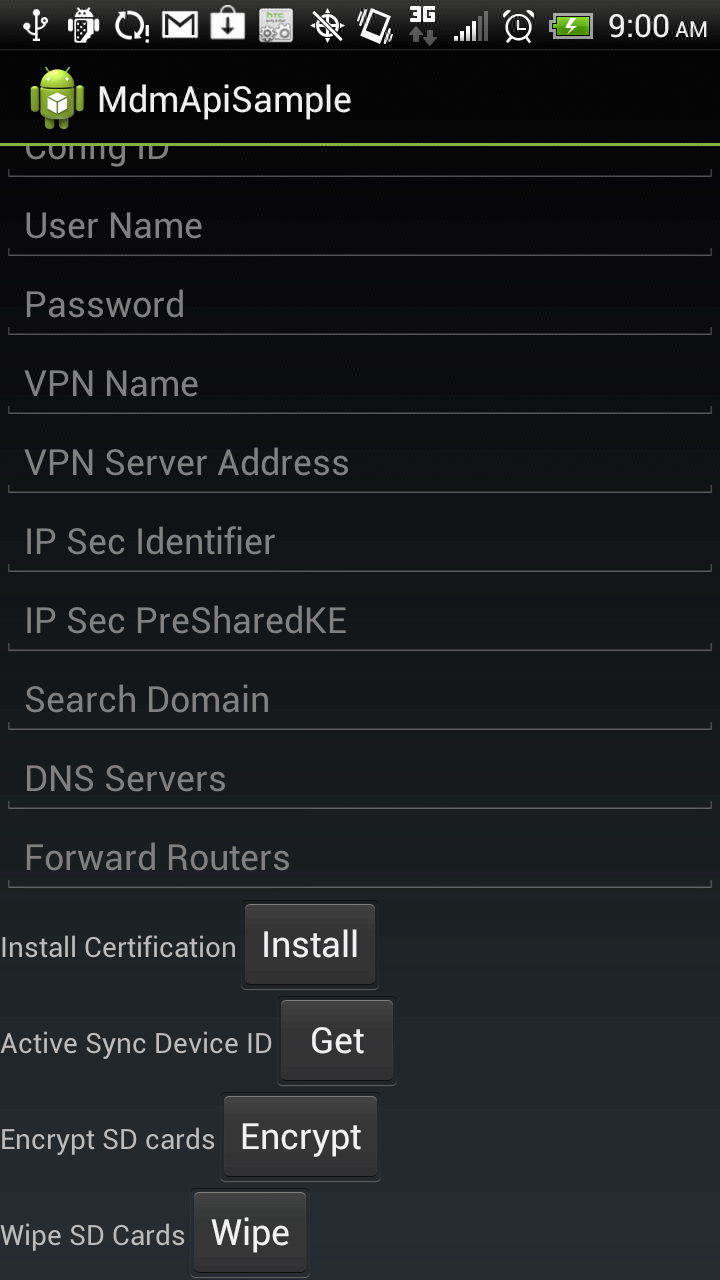Tap the alarm clock status icon
720x1280 pixels.
(518, 26)
